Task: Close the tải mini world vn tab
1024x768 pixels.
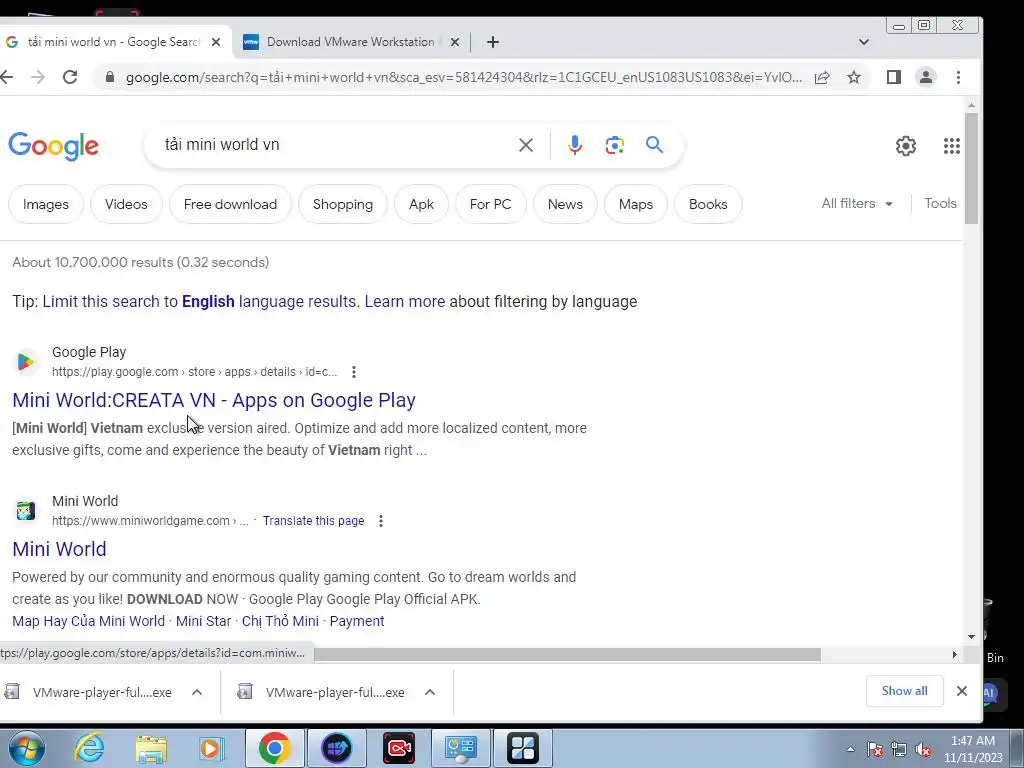Action: (216, 42)
